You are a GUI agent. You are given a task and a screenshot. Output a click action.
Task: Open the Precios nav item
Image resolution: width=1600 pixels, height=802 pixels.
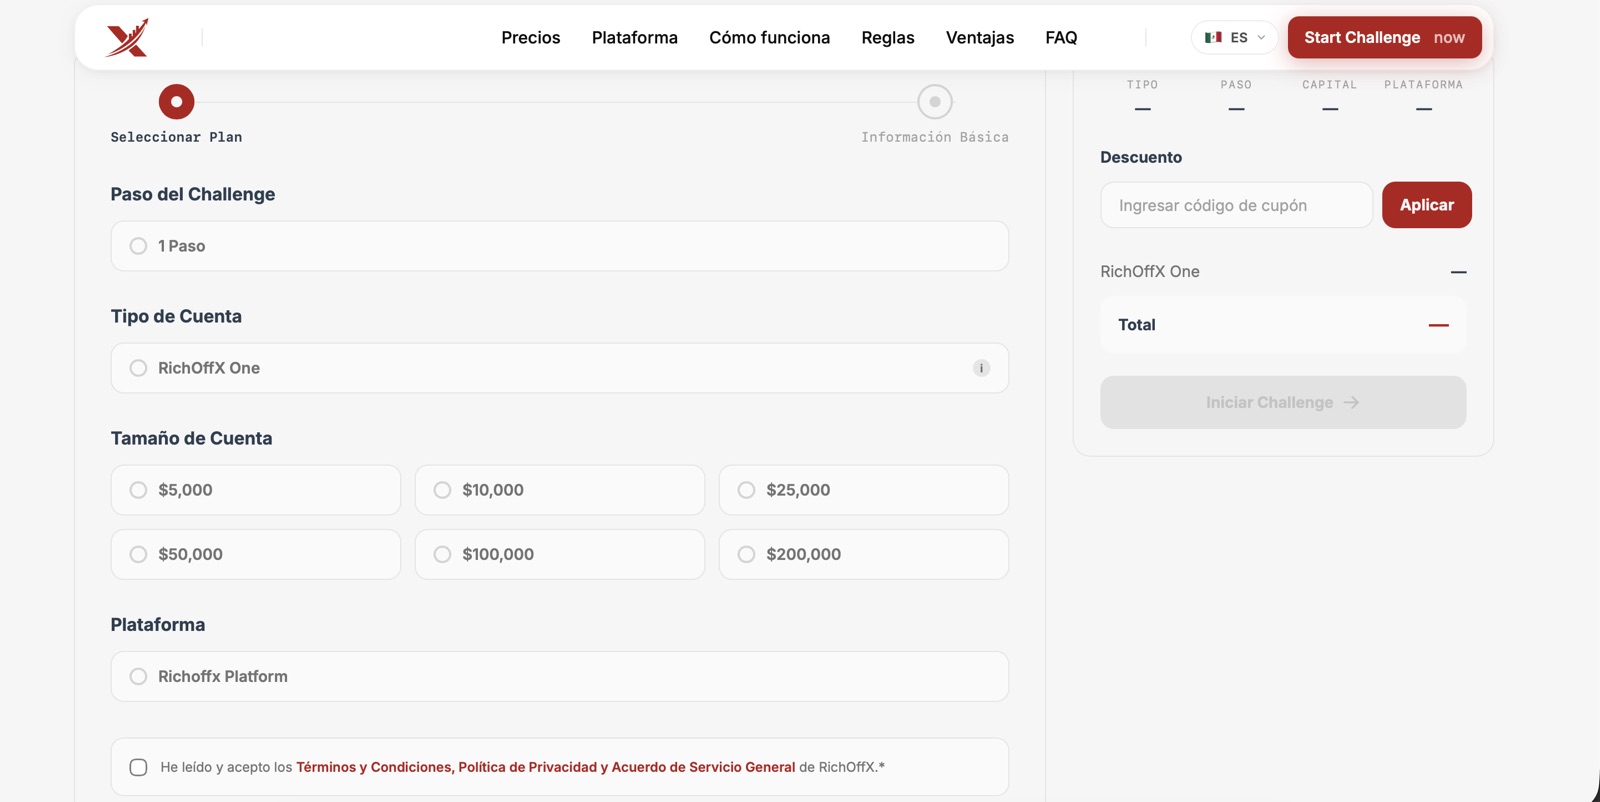(x=531, y=38)
